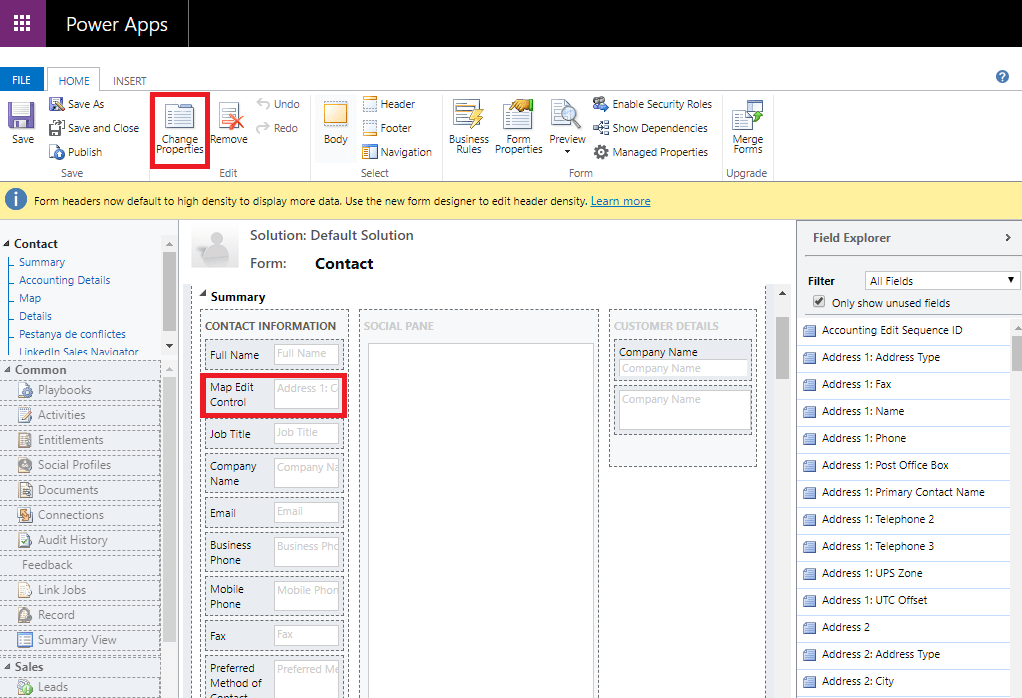
Task: Switch to the HOME tab
Action: pyautogui.click(x=74, y=80)
